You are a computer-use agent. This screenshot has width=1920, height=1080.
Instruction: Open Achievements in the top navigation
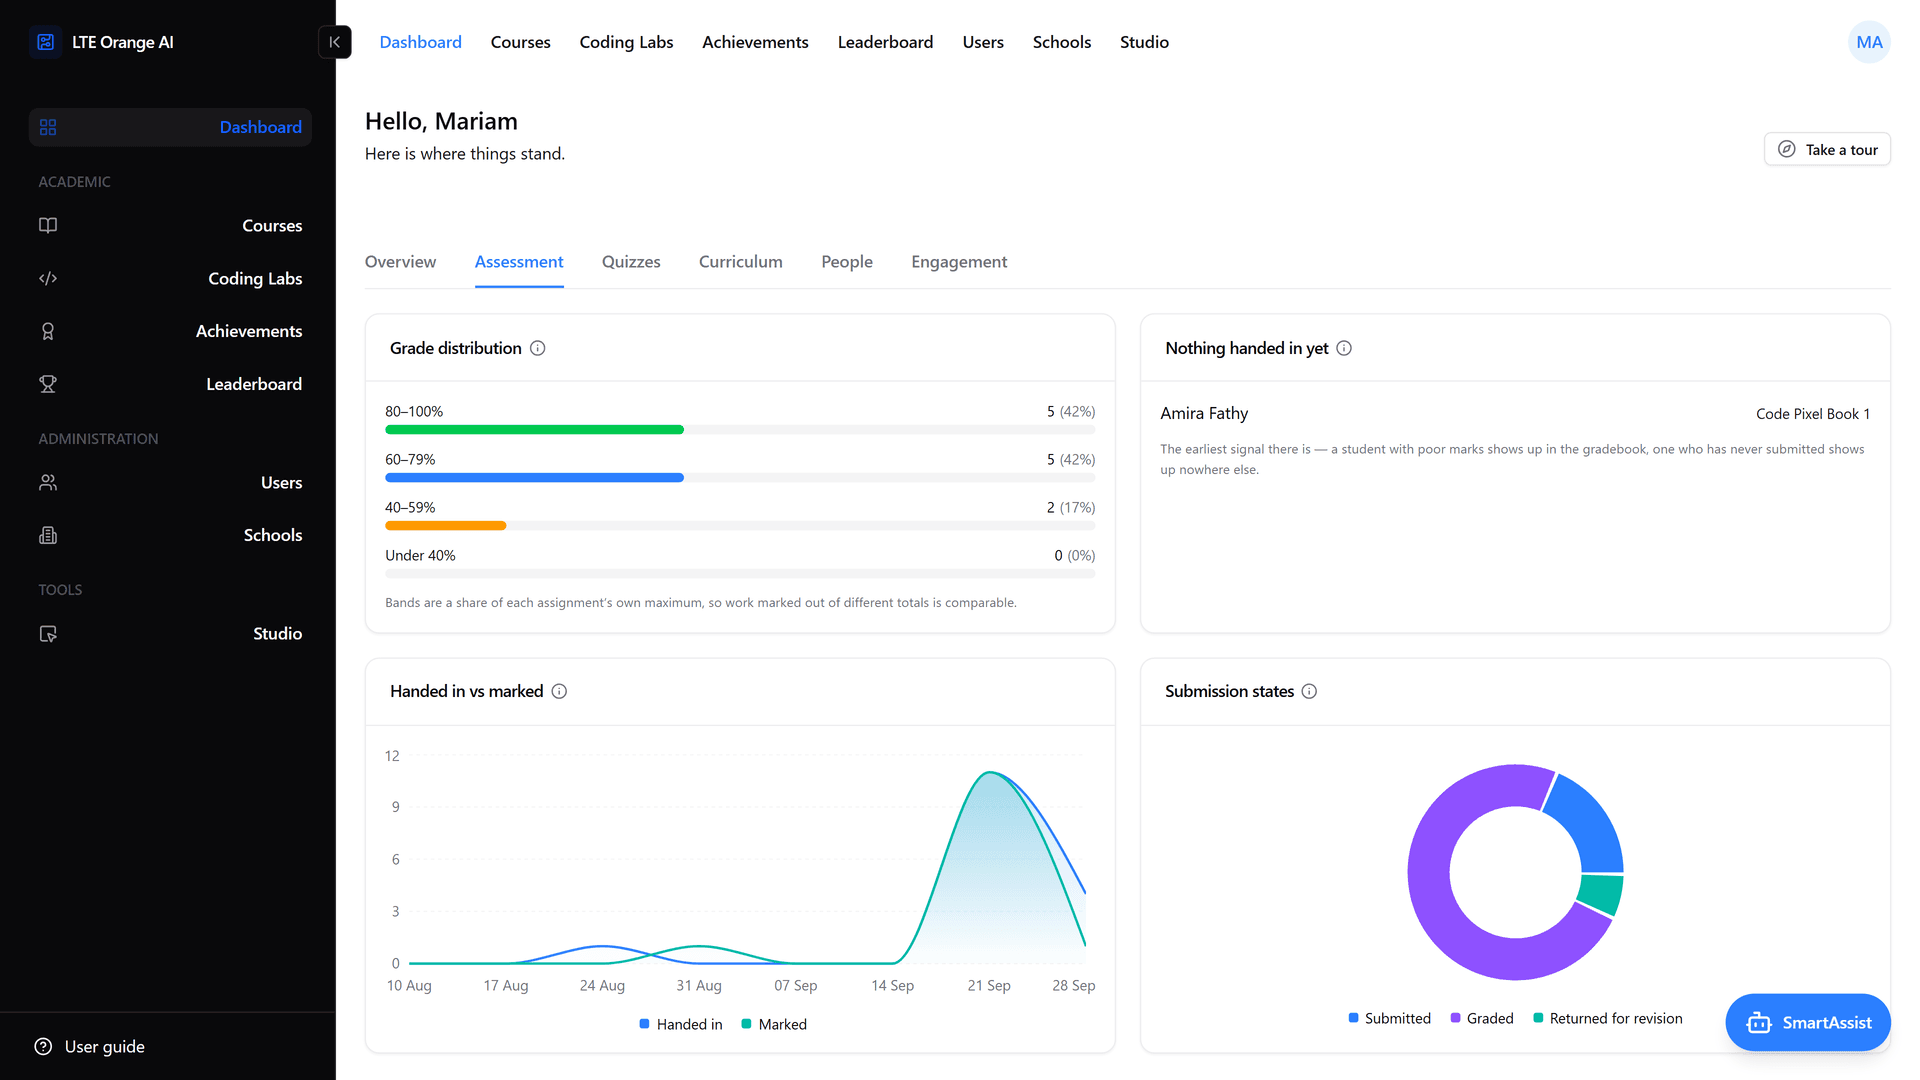[755, 42]
